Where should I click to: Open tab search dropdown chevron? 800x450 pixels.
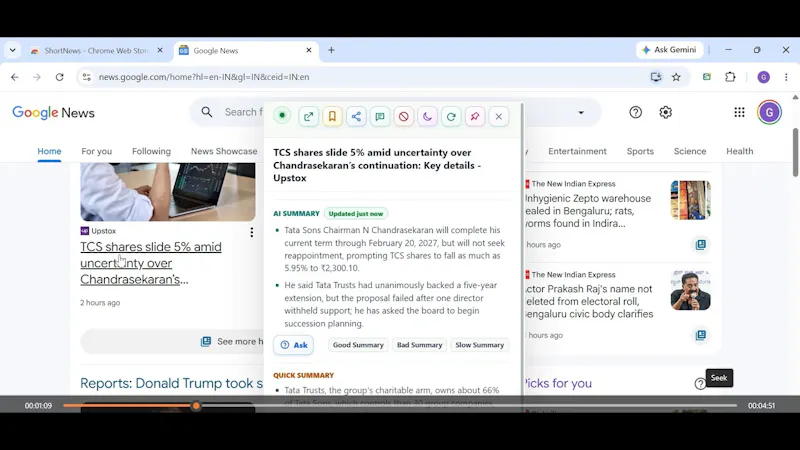click(x=13, y=50)
